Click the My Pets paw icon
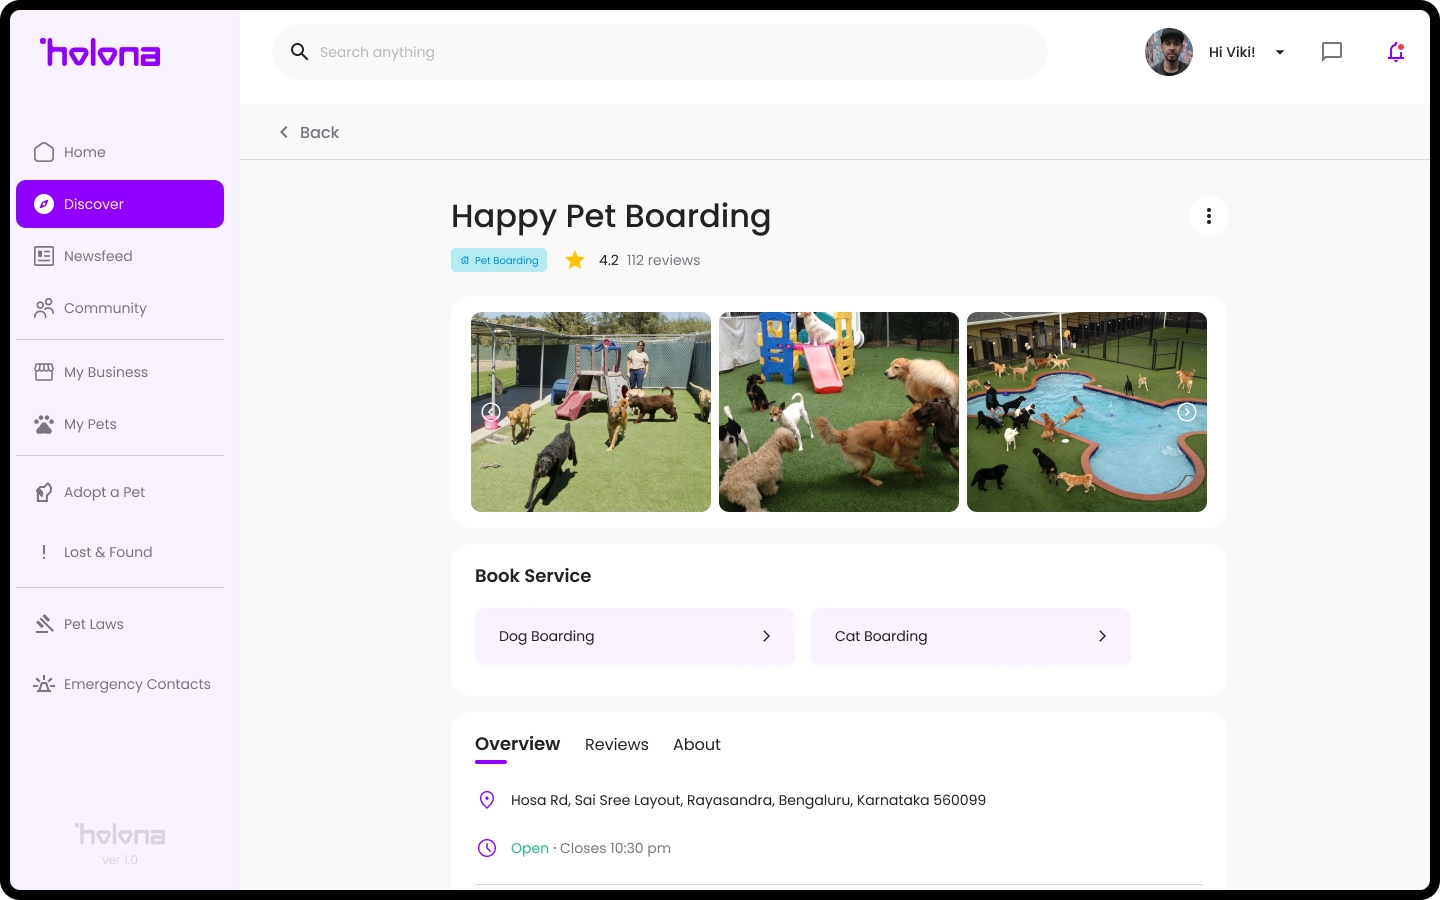Screen dimensions: 1440x900 [x=44, y=424]
